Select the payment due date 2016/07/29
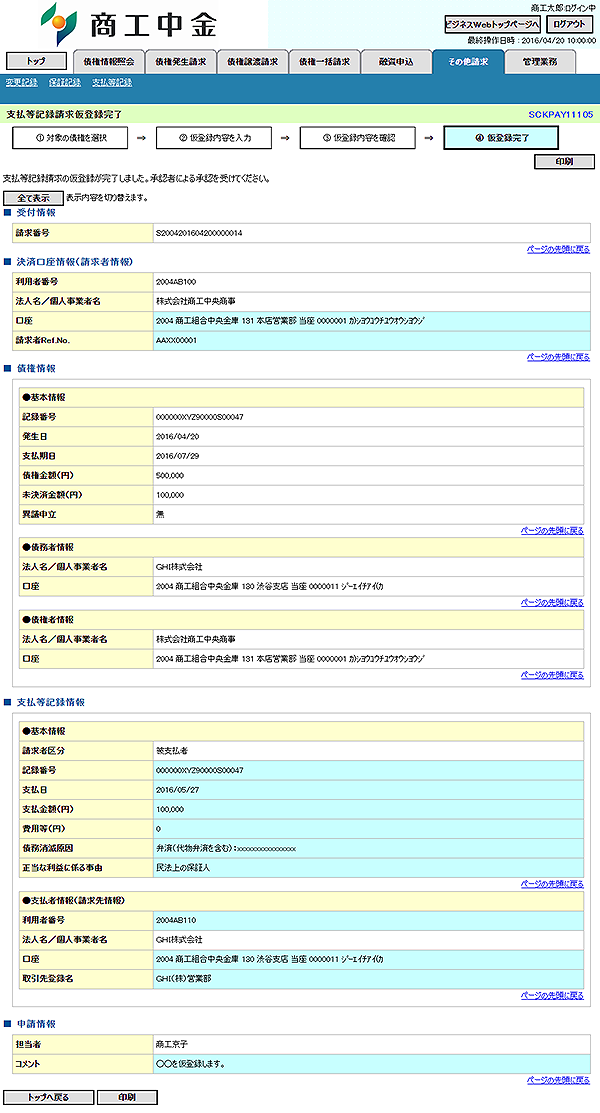Viewport: 600px width, 1113px height. point(178,456)
